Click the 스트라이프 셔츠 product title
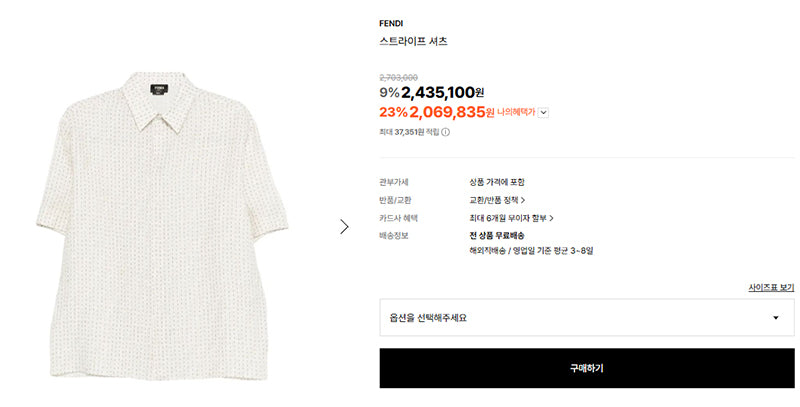 pyautogui.click(x=413, y=41)
